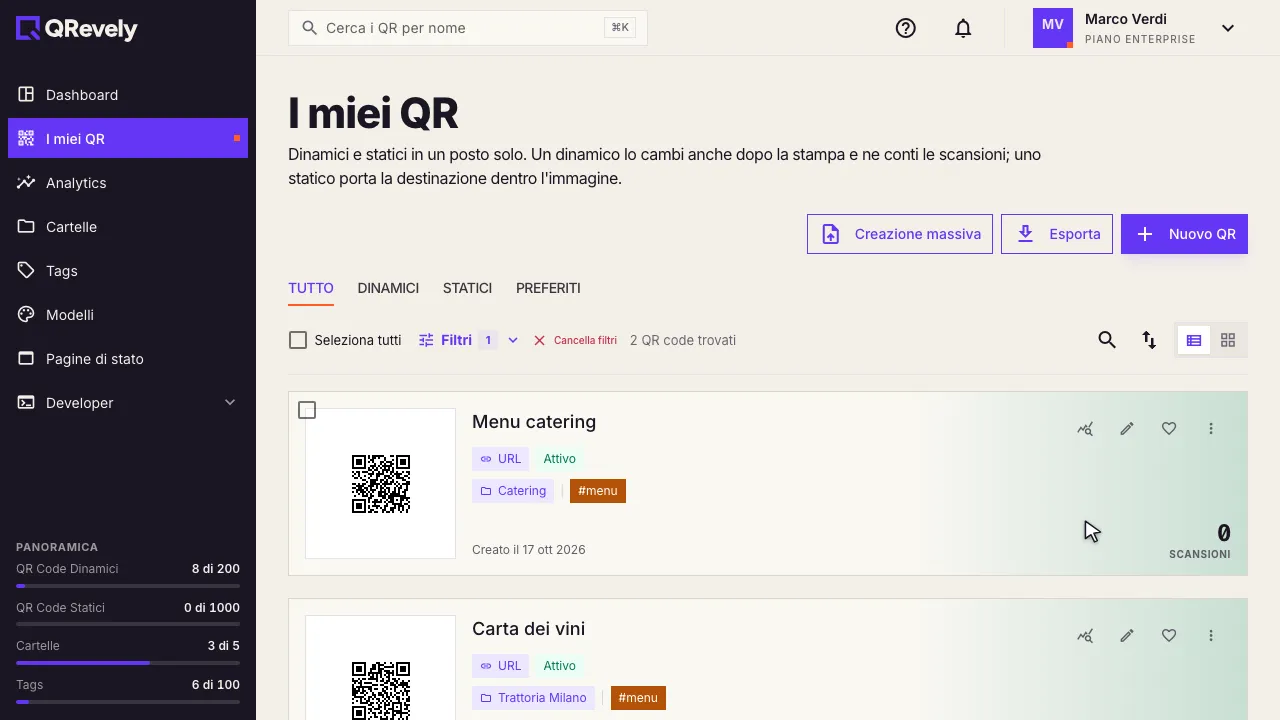Focus the Cerca i QR per nome field
The width and height of the screenshot is (1280, 720).
(468, 28)
